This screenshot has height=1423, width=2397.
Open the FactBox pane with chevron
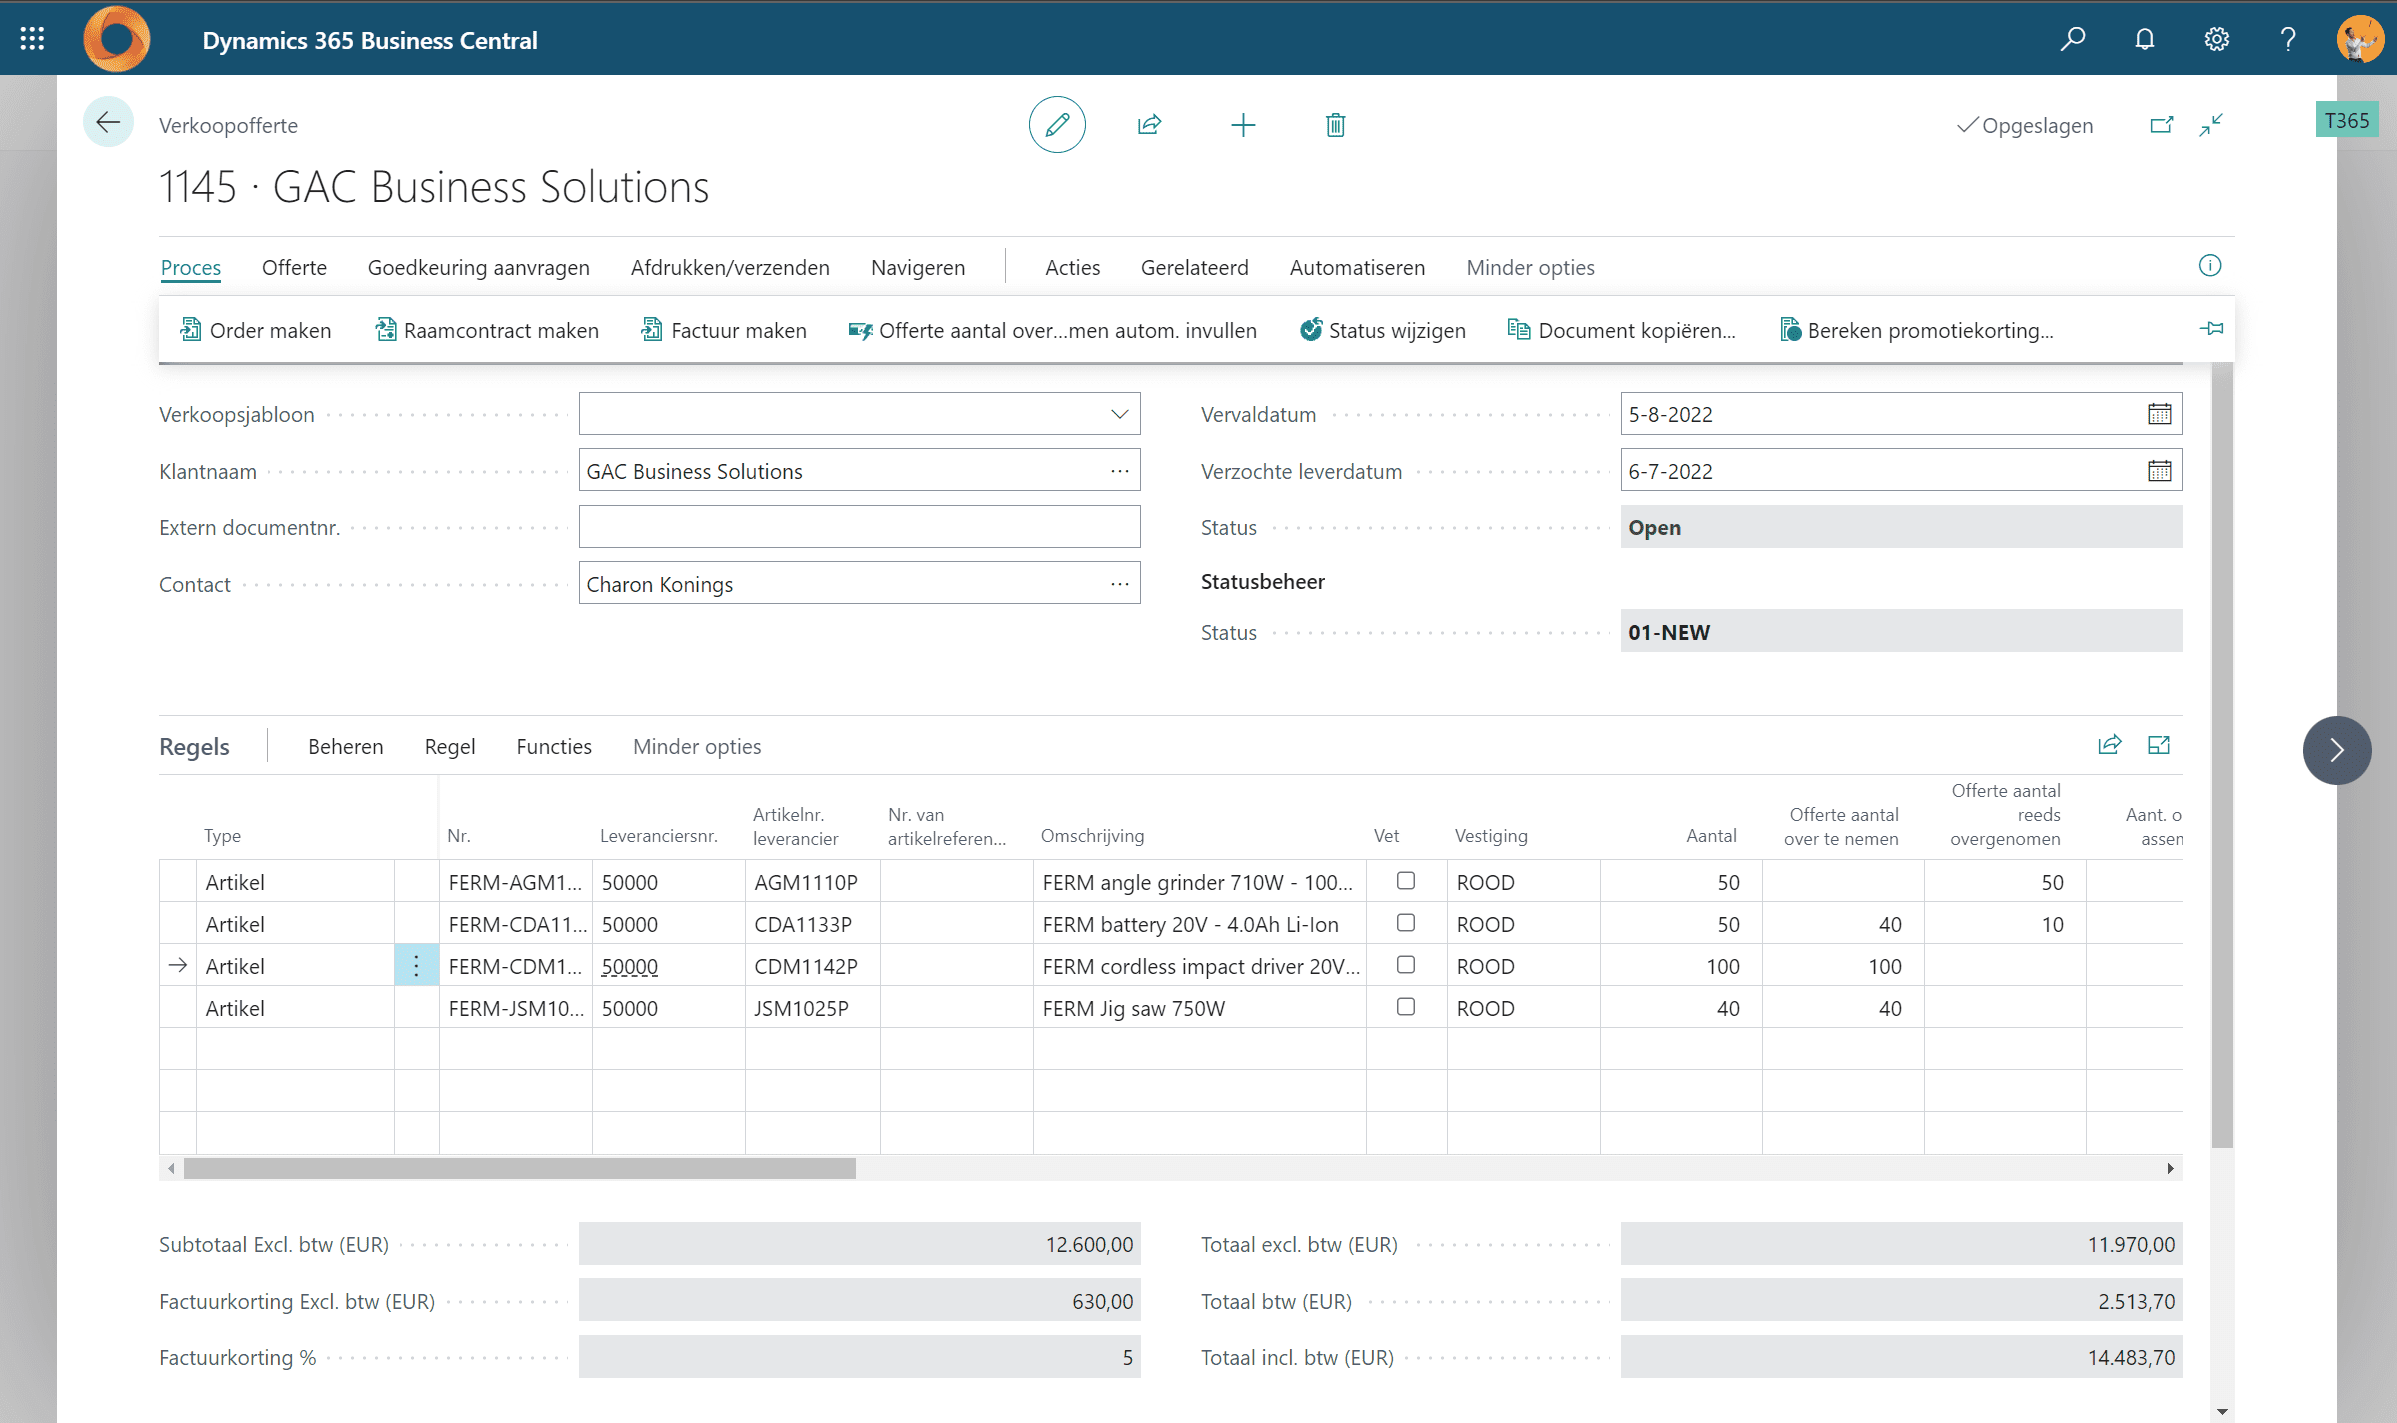(x=2336, y=750)
